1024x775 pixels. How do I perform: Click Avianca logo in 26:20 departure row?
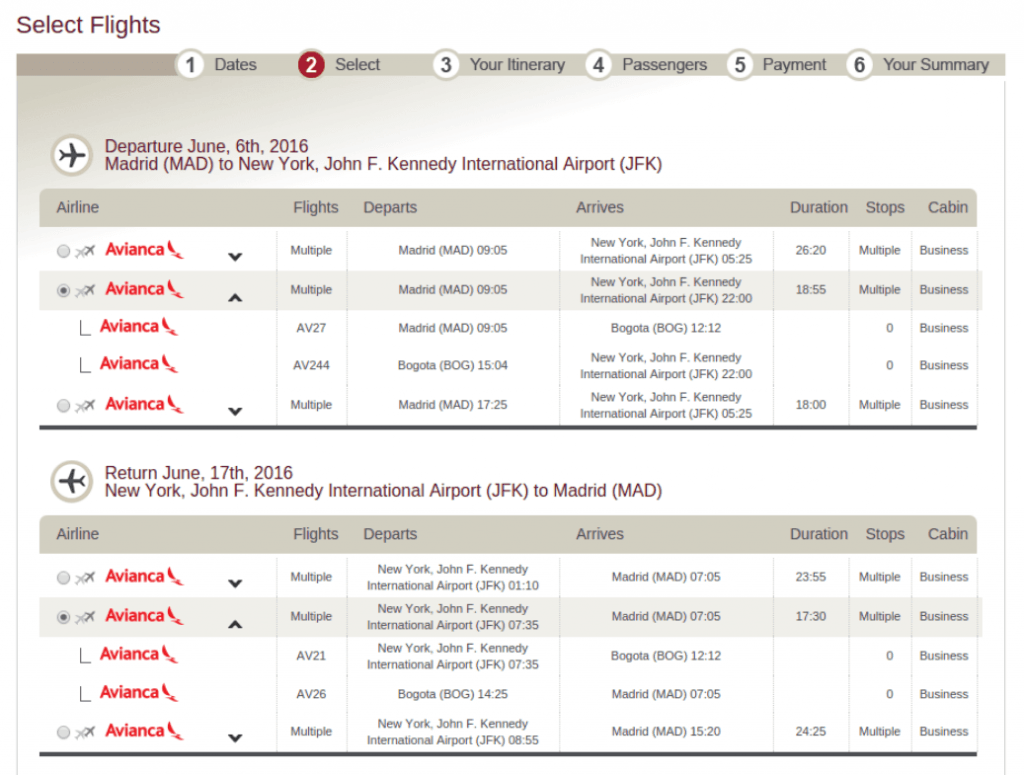pyautogui.click(x=144, y=249)
